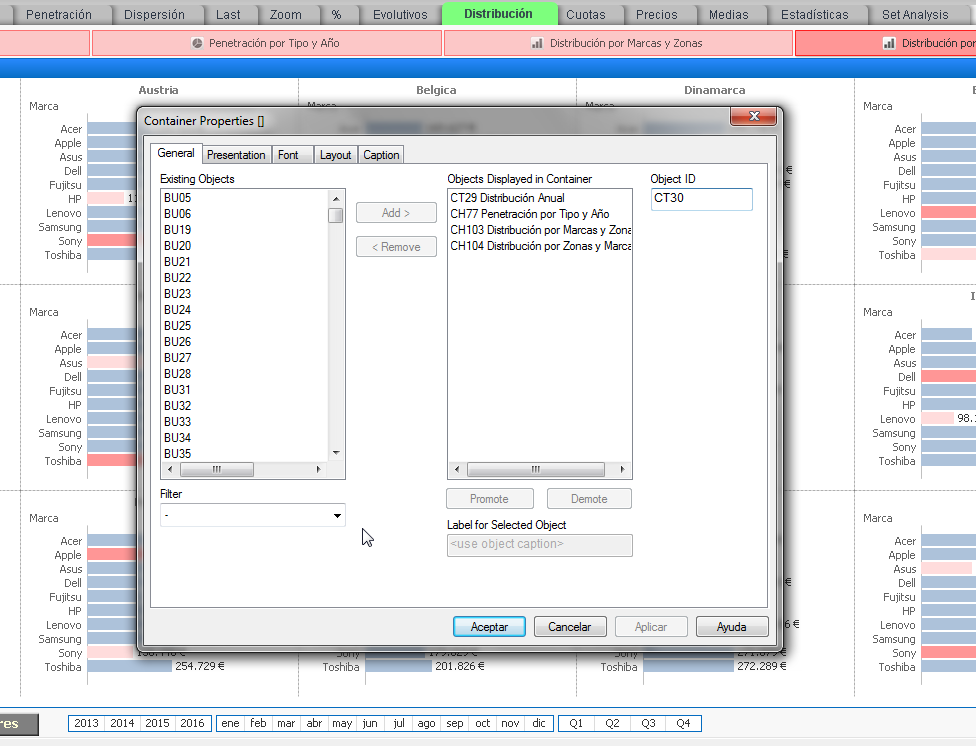The image size is (976, 746).
Task: Click the < Remove button
Action: 396,247
